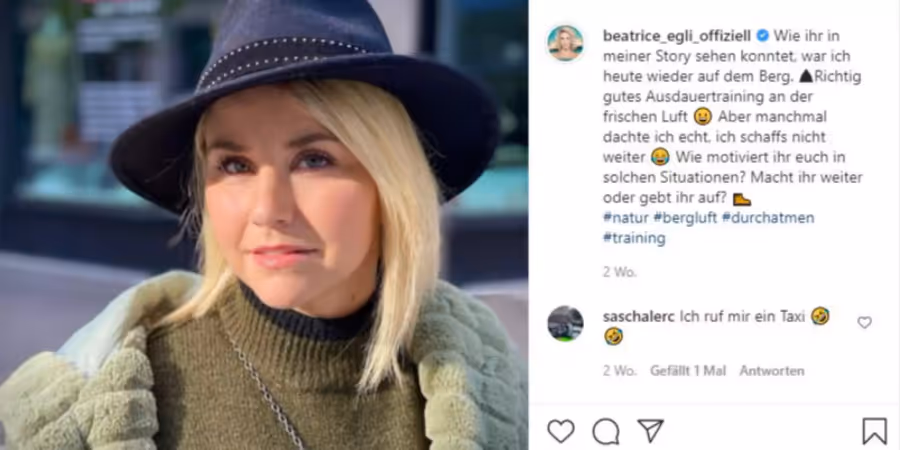Screen dimensions: 900x450
Task: Open the #durchatmen hashtag
Action: (x=768, y=218)
